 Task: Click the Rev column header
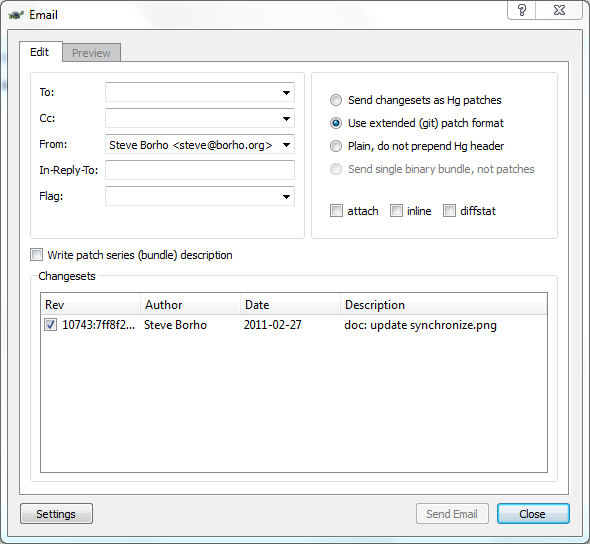90,304
